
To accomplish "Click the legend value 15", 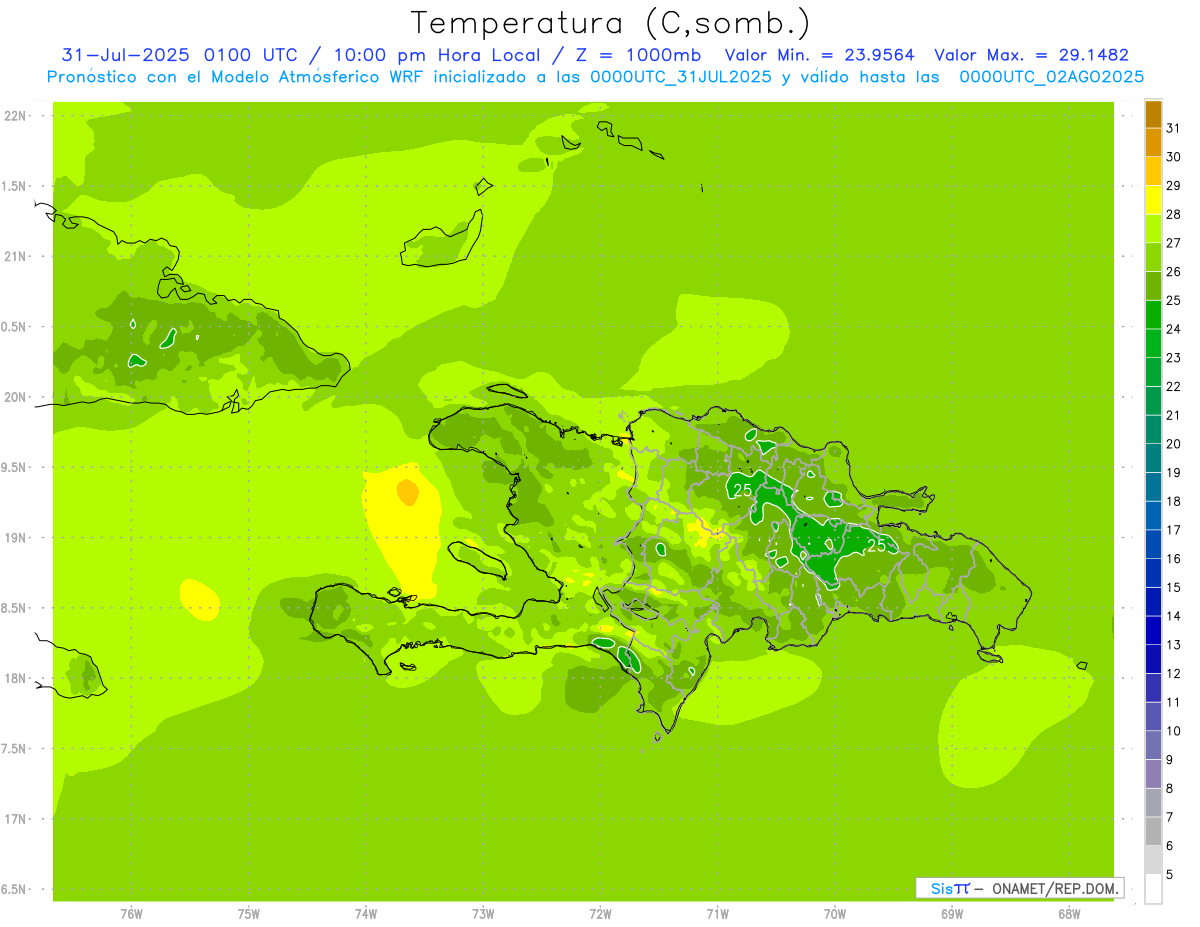I will click(x=1174, y=587).
